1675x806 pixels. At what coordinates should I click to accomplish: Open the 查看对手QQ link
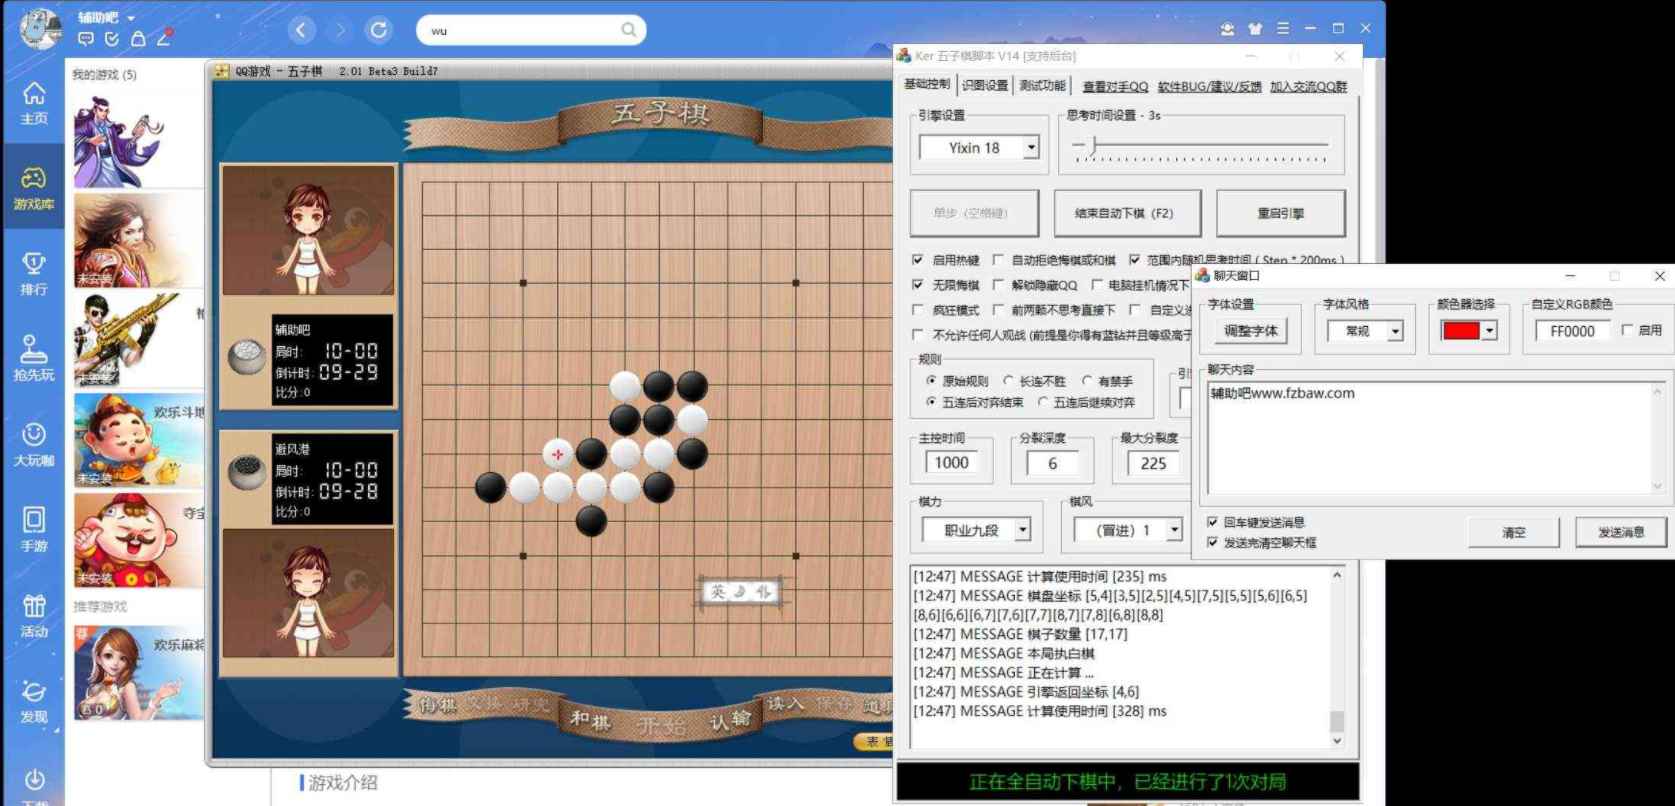pos(1115,87)
